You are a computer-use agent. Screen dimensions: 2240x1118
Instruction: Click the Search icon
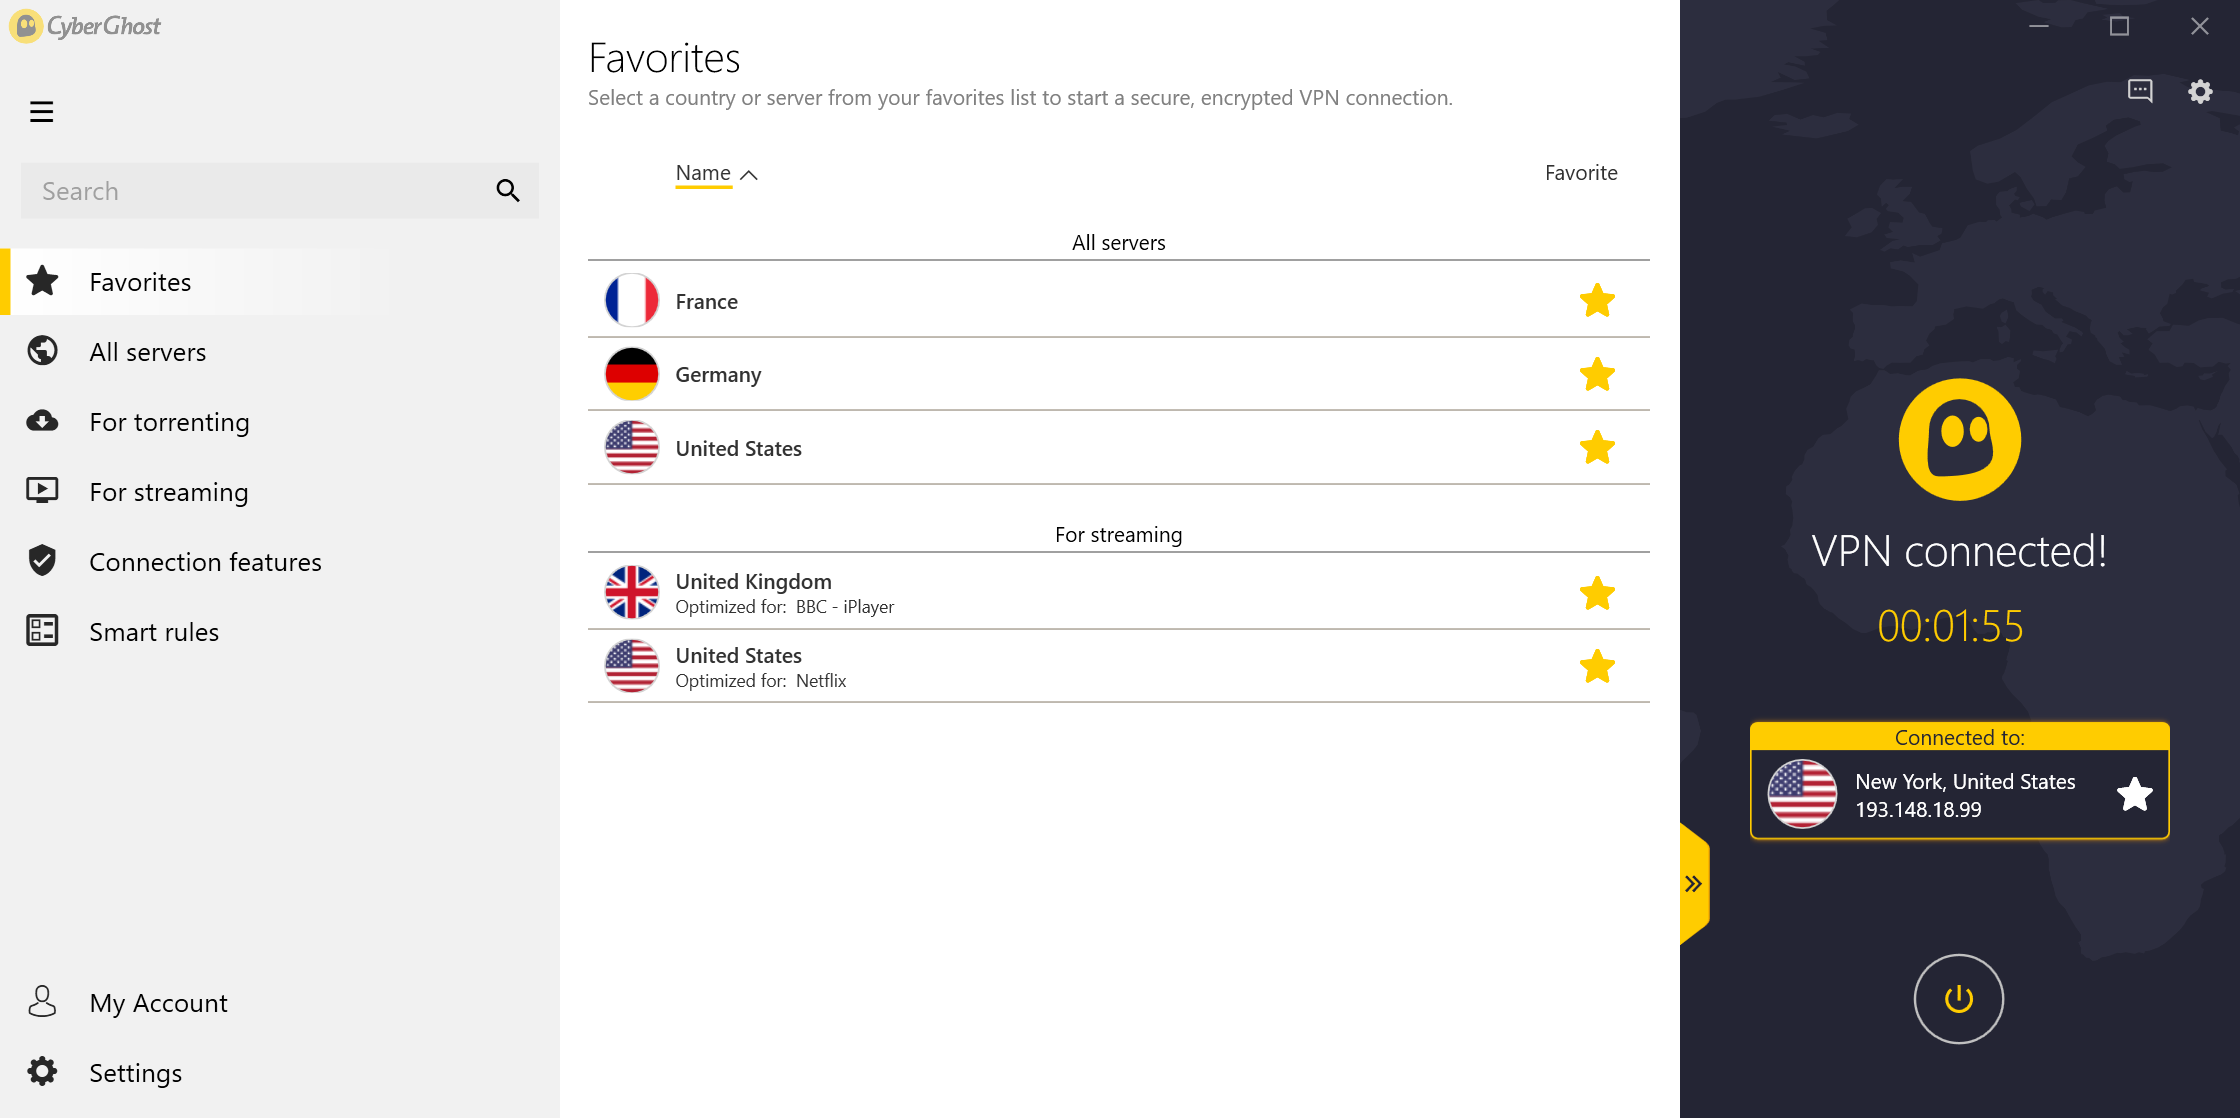click(x=509, y=190)
